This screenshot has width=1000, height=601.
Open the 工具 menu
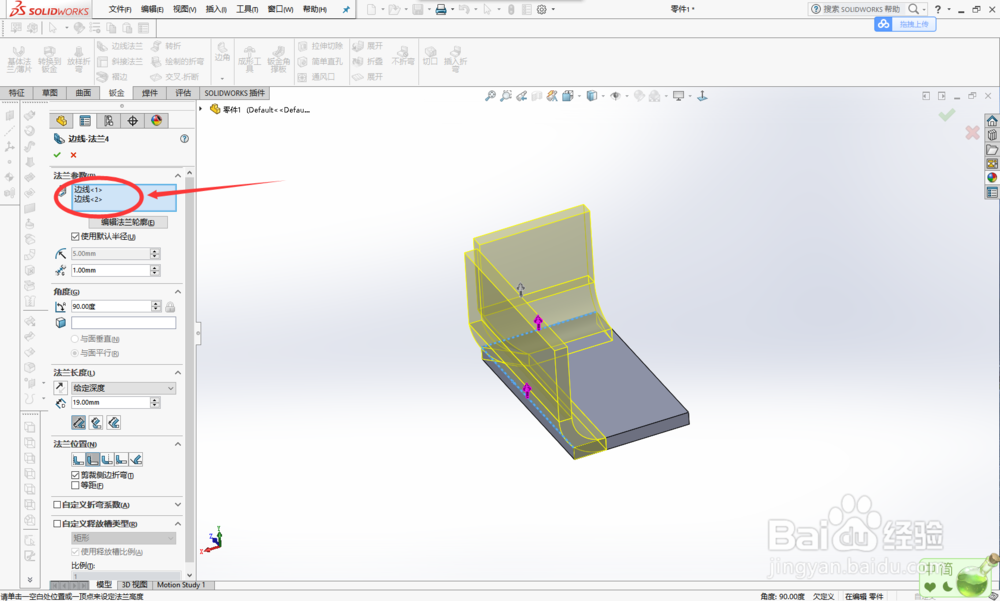click(247, 9)
